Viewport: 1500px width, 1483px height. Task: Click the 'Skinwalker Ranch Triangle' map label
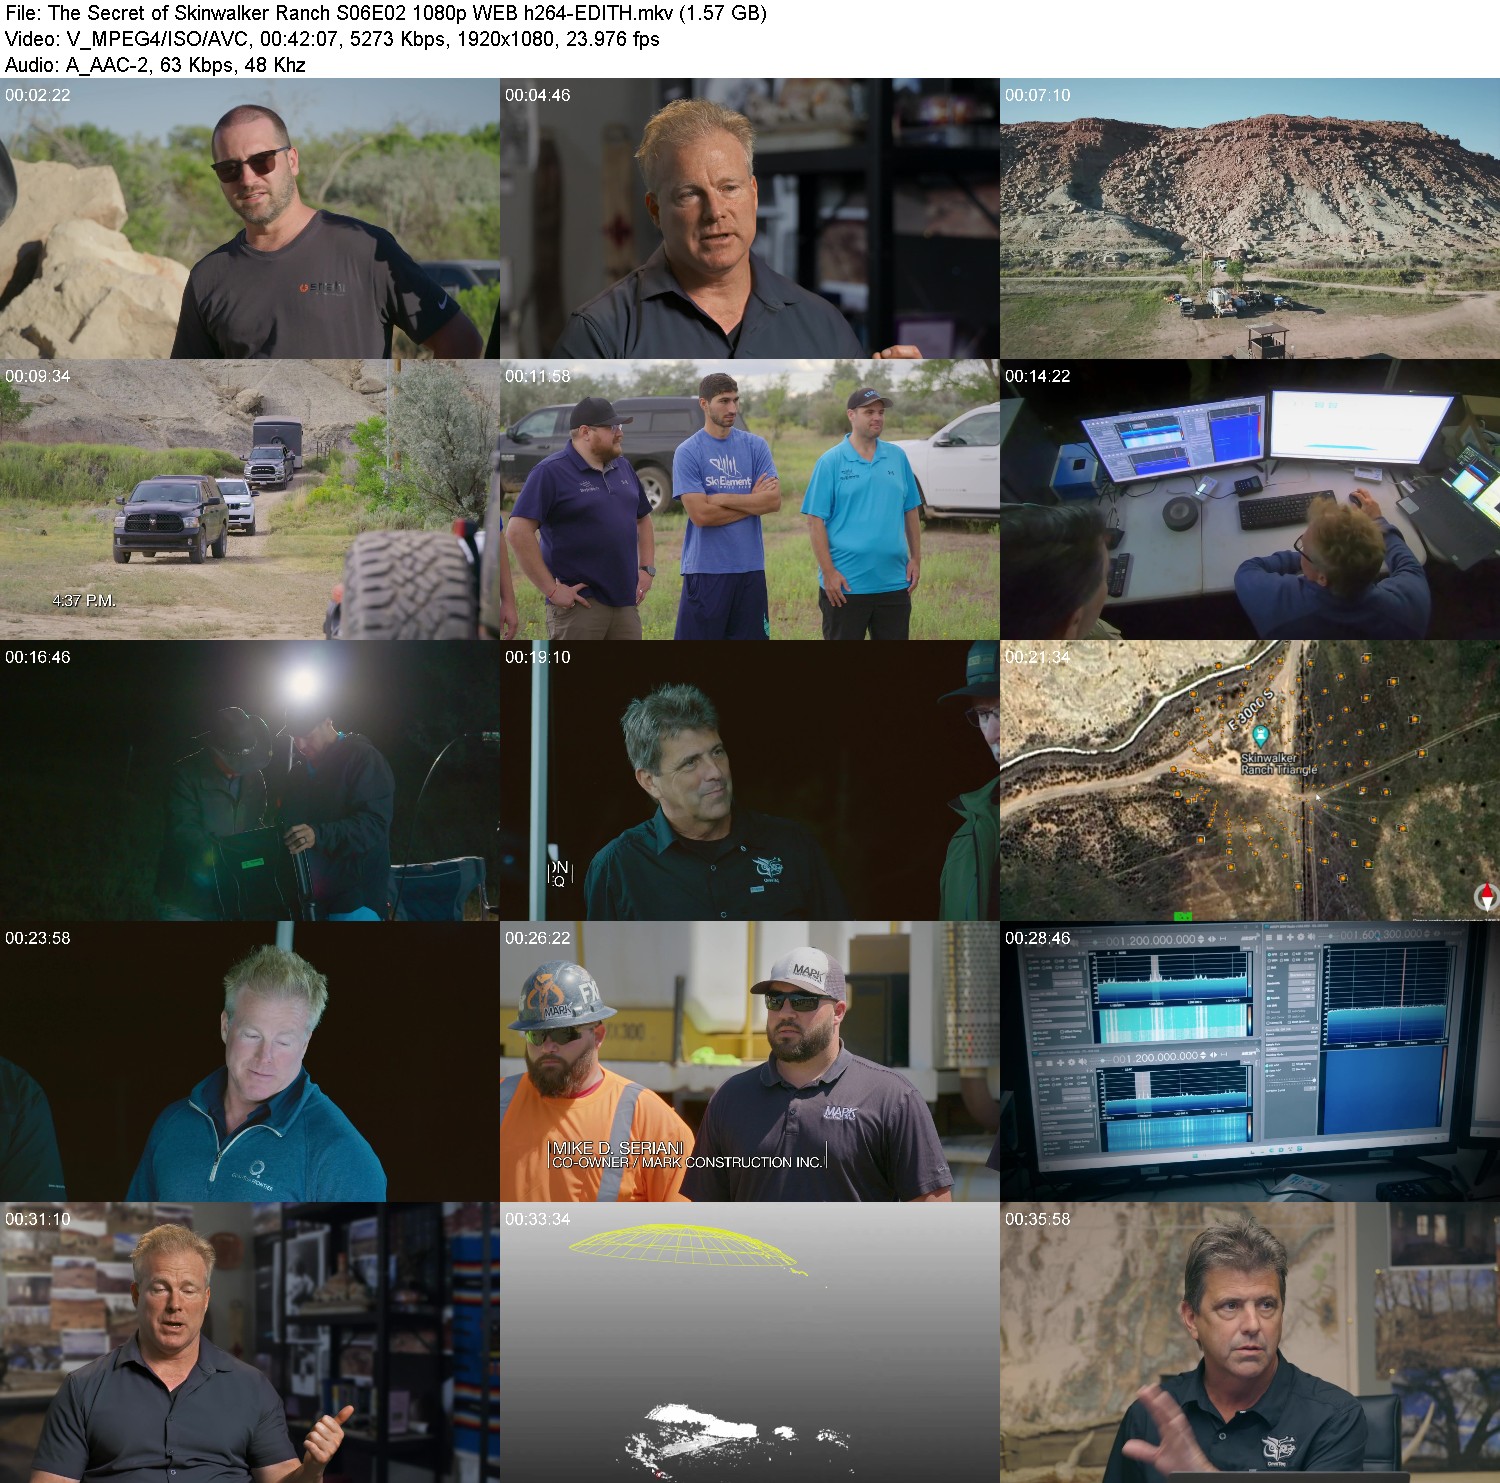pos(1279,764)
